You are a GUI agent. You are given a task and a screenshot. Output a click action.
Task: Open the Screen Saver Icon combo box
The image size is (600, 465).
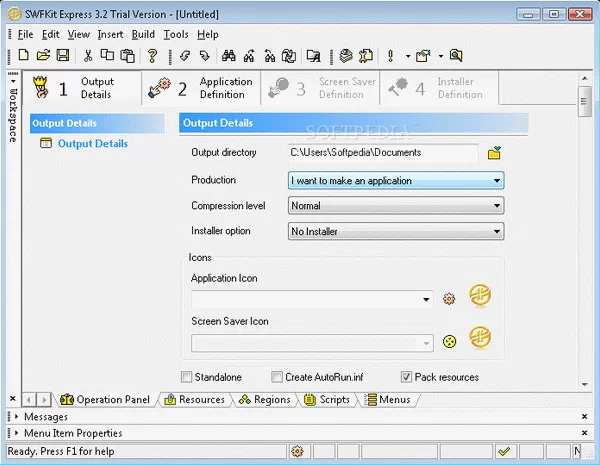312,343
